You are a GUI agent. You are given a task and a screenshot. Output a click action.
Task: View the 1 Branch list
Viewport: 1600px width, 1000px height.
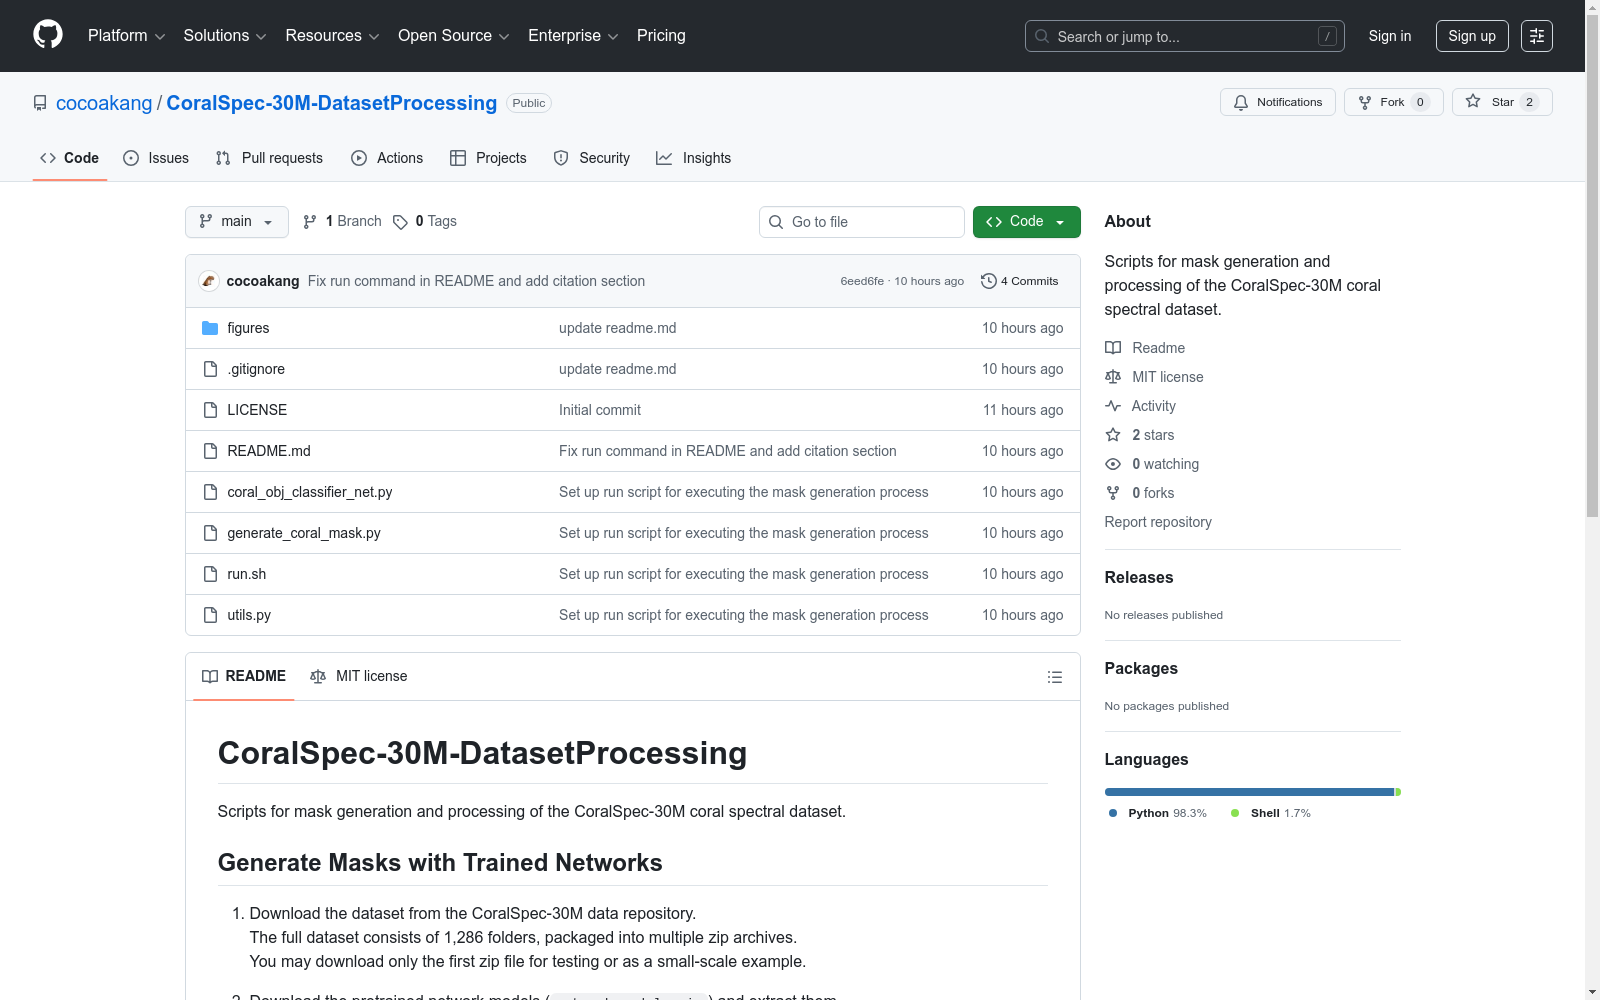(342, 222)
